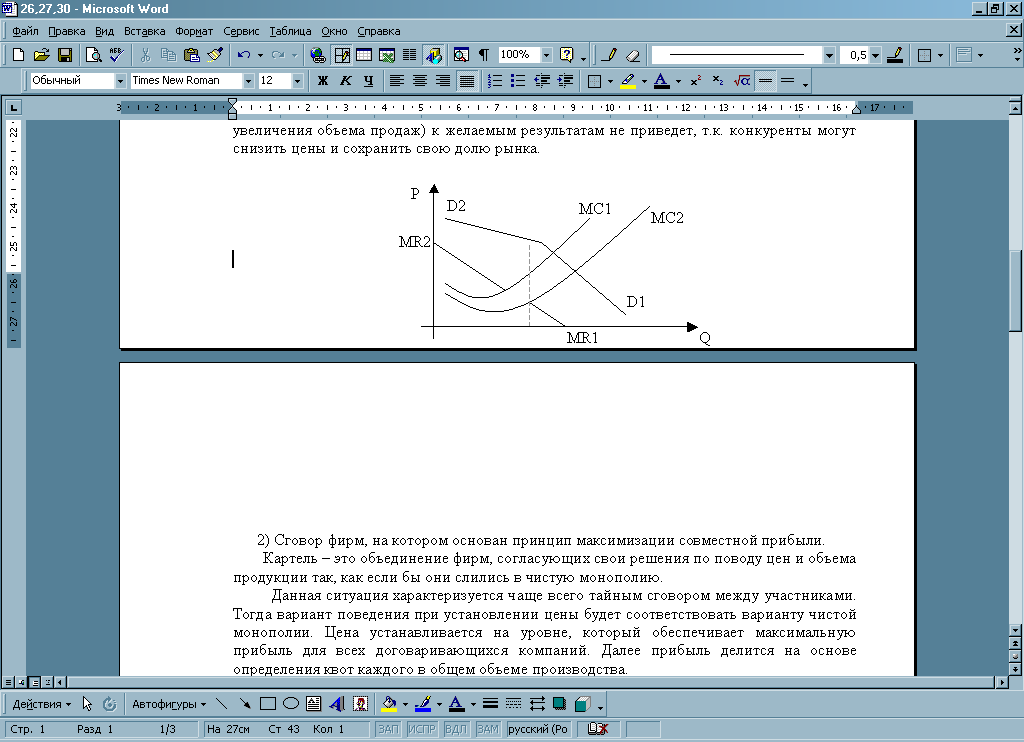Insert hyperlink globe icon
The height and width of the screenshot is (742, 1024).
[x=317, y=55]
